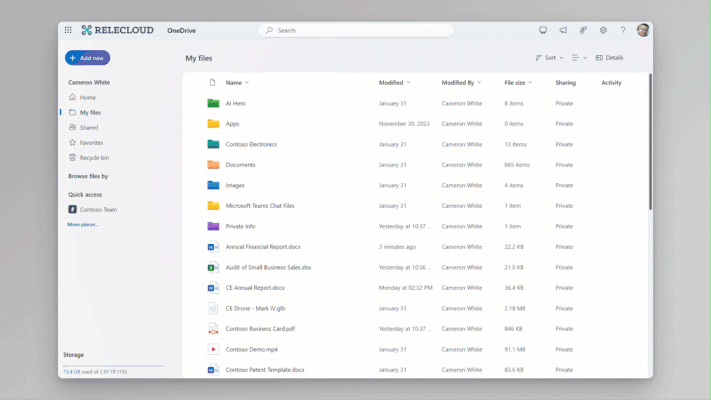Click the Microsoft Teams Chat Files folder icon

click(x=213, y=205)
